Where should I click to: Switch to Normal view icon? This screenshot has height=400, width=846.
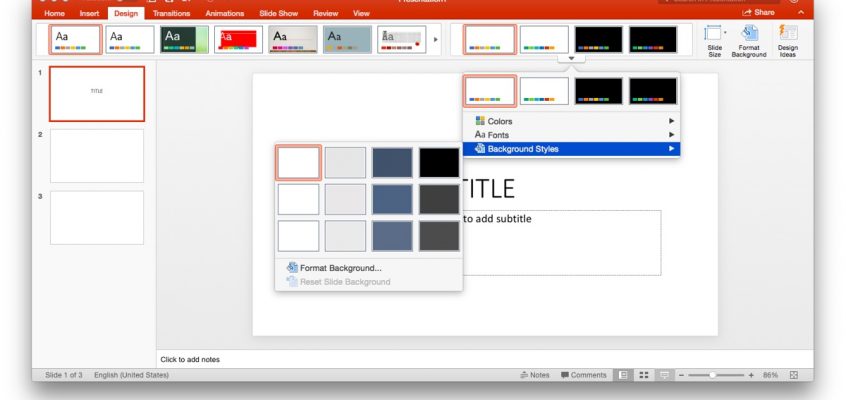(623, 375)
